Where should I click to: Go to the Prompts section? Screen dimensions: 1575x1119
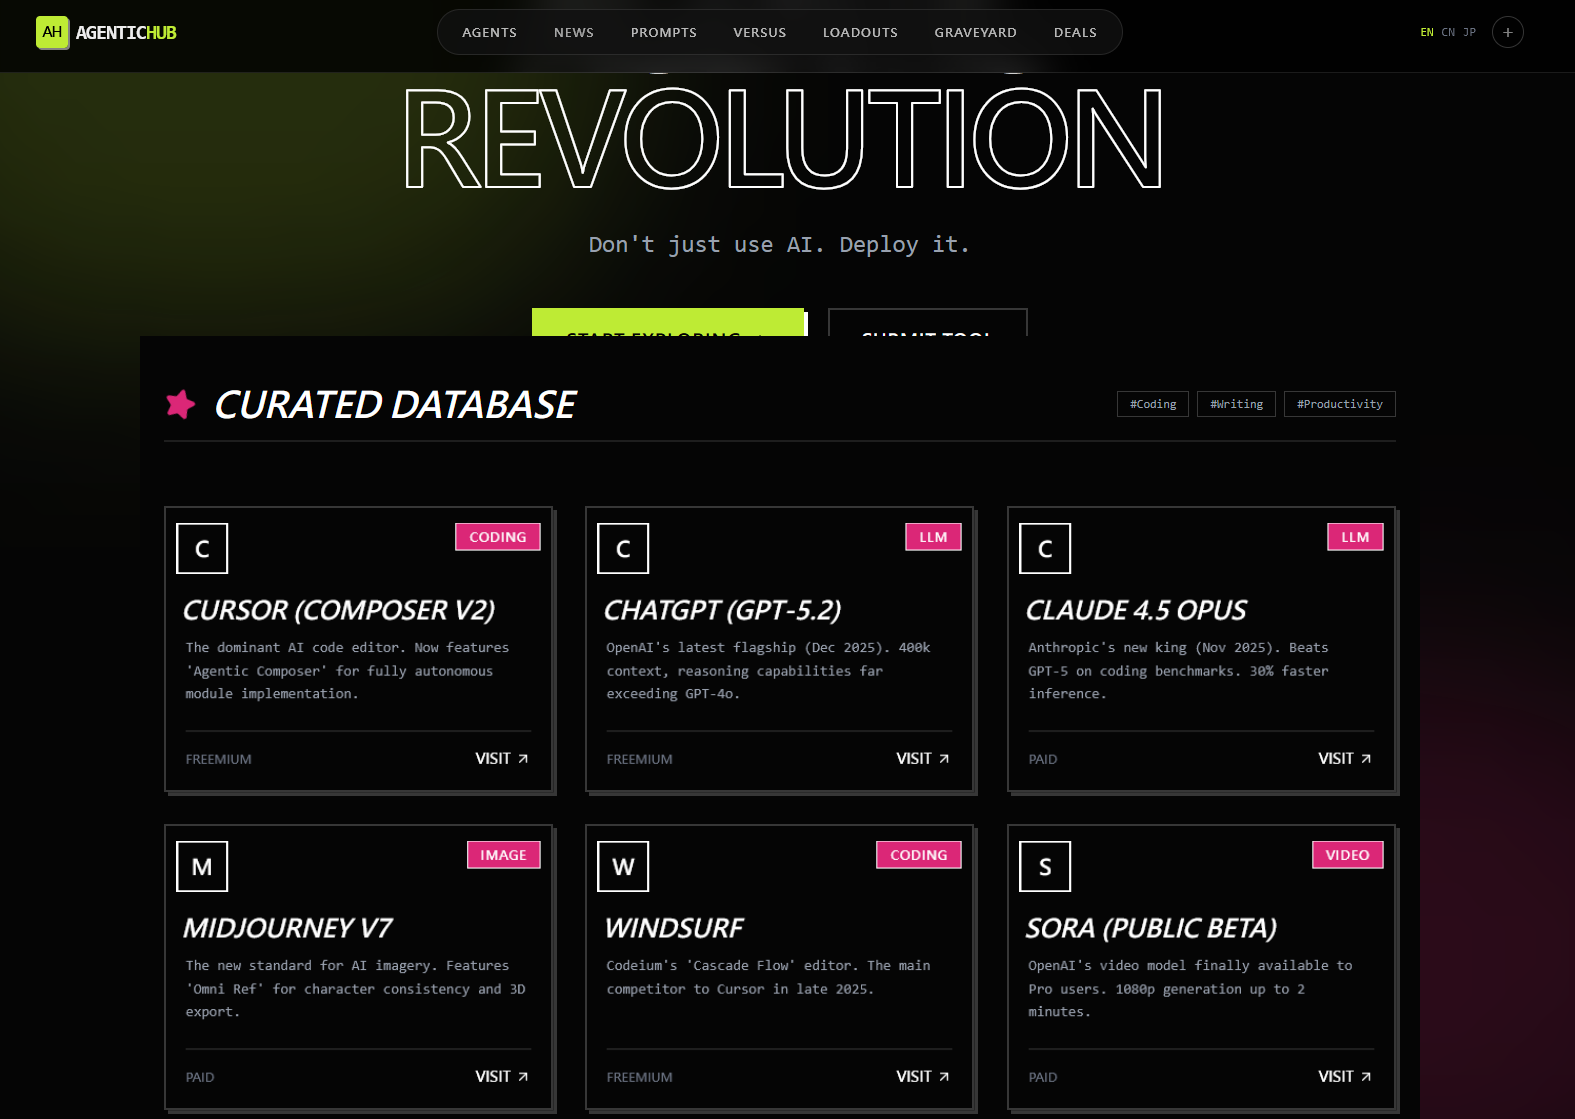(x=664, y=32)
